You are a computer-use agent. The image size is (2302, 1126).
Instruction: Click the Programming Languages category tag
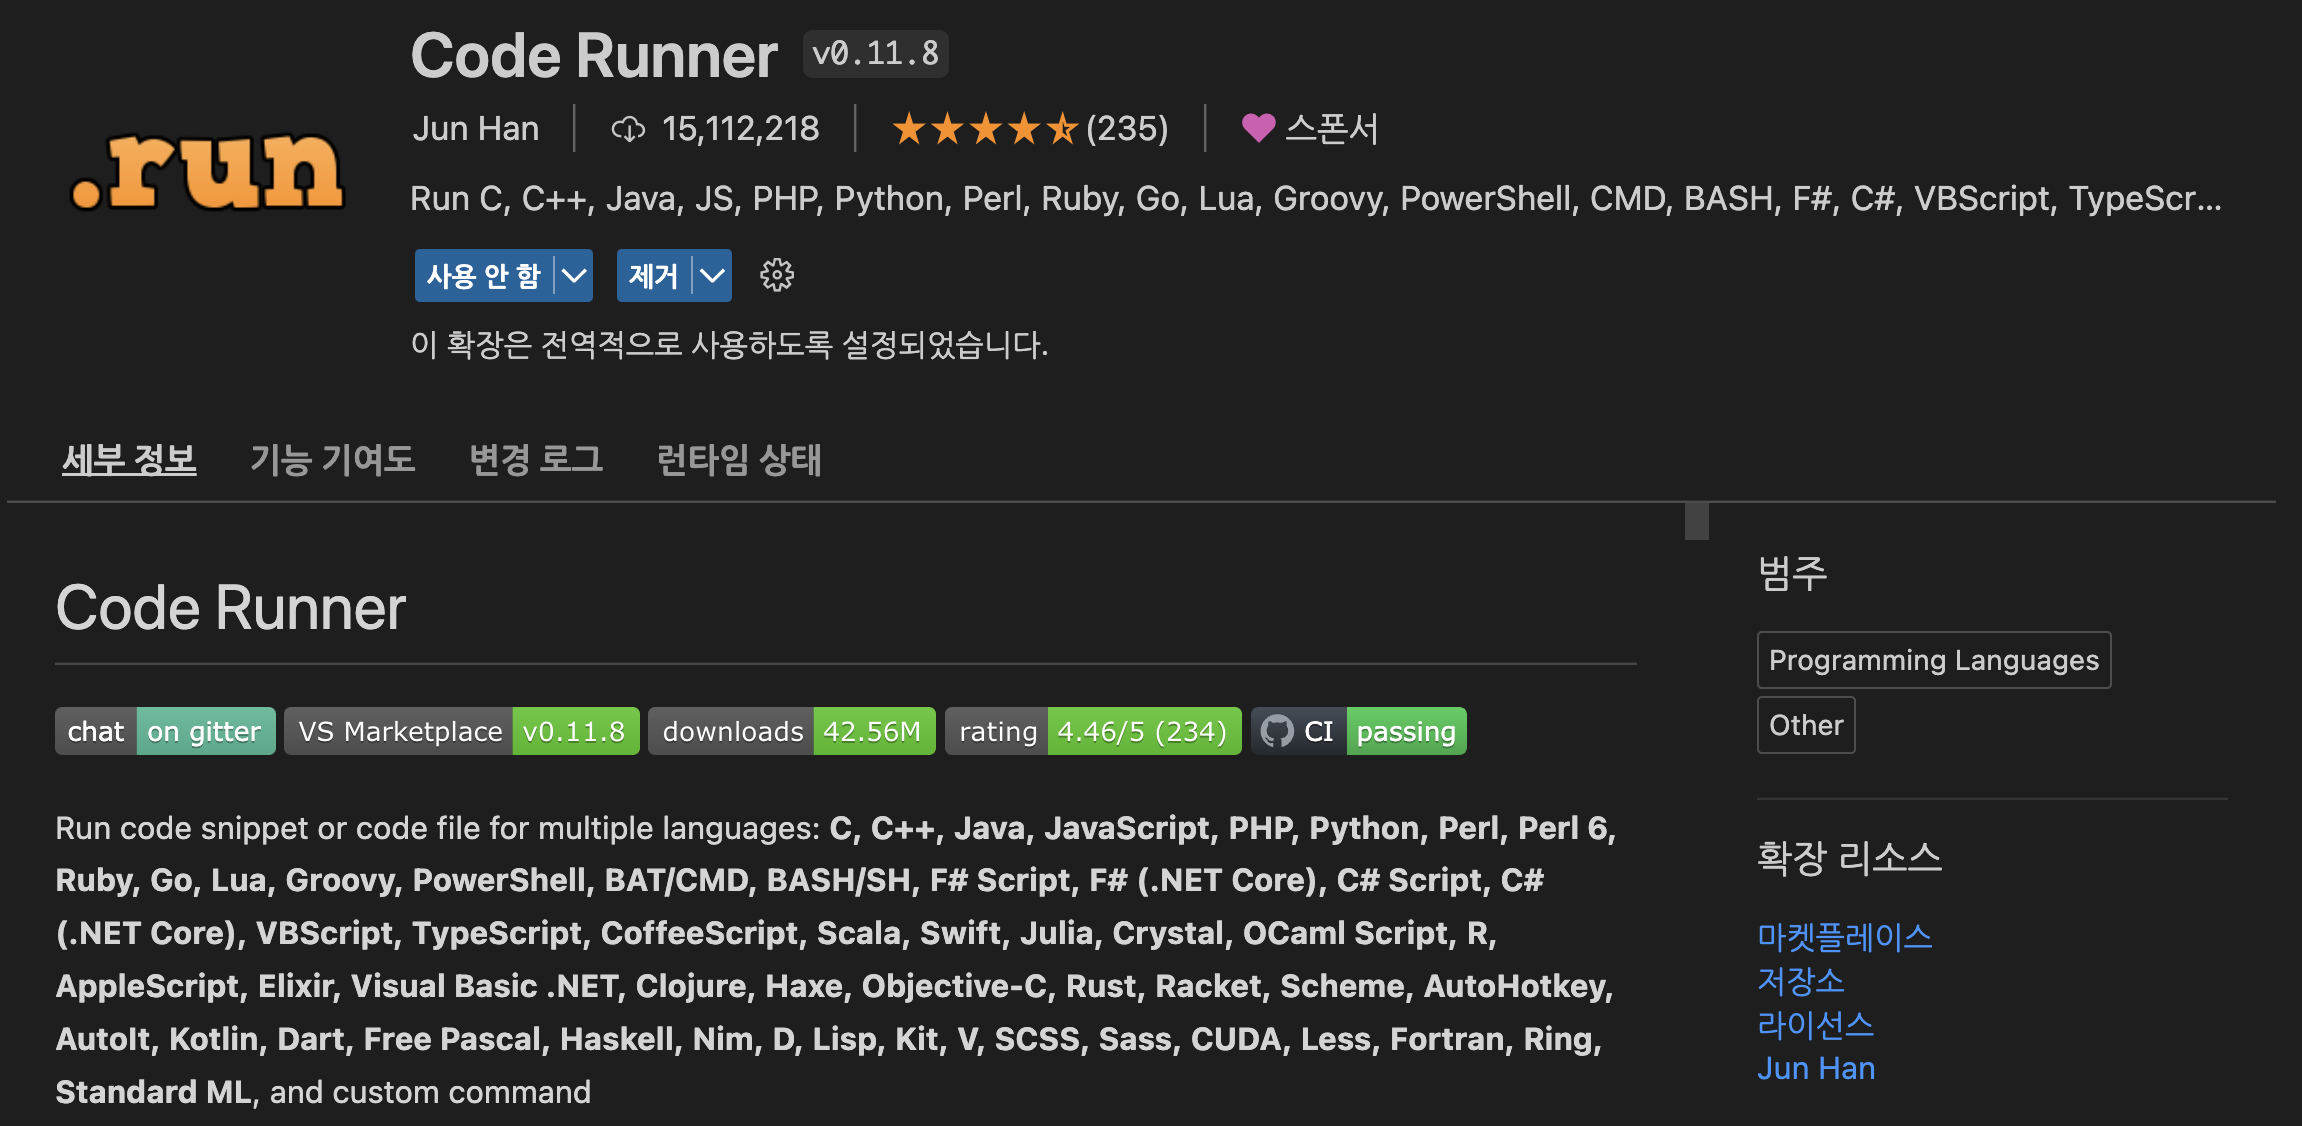click(x=1933, y=660)
